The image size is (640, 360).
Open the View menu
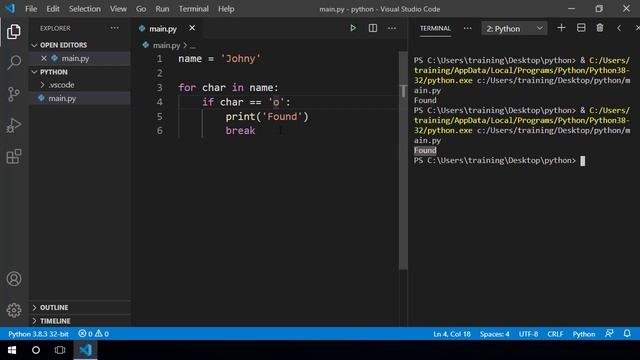118,9
